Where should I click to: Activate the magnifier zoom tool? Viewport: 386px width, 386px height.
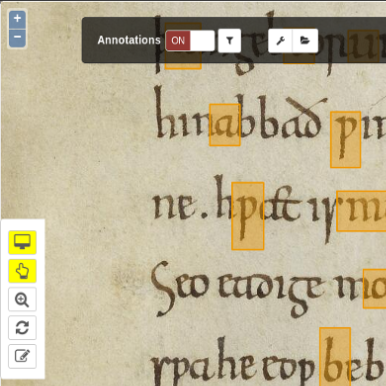(x=22, y=299)
